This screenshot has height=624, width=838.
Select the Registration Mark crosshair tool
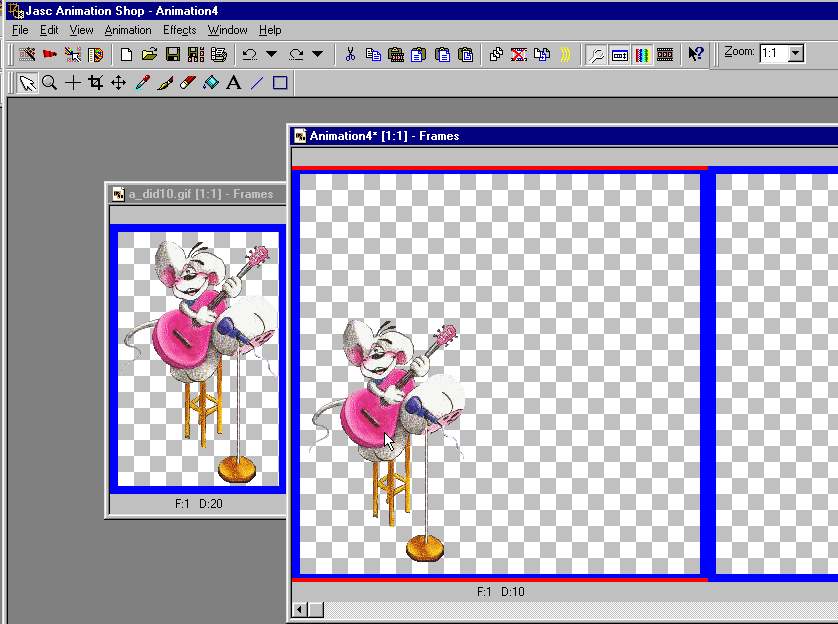point(73,83)
